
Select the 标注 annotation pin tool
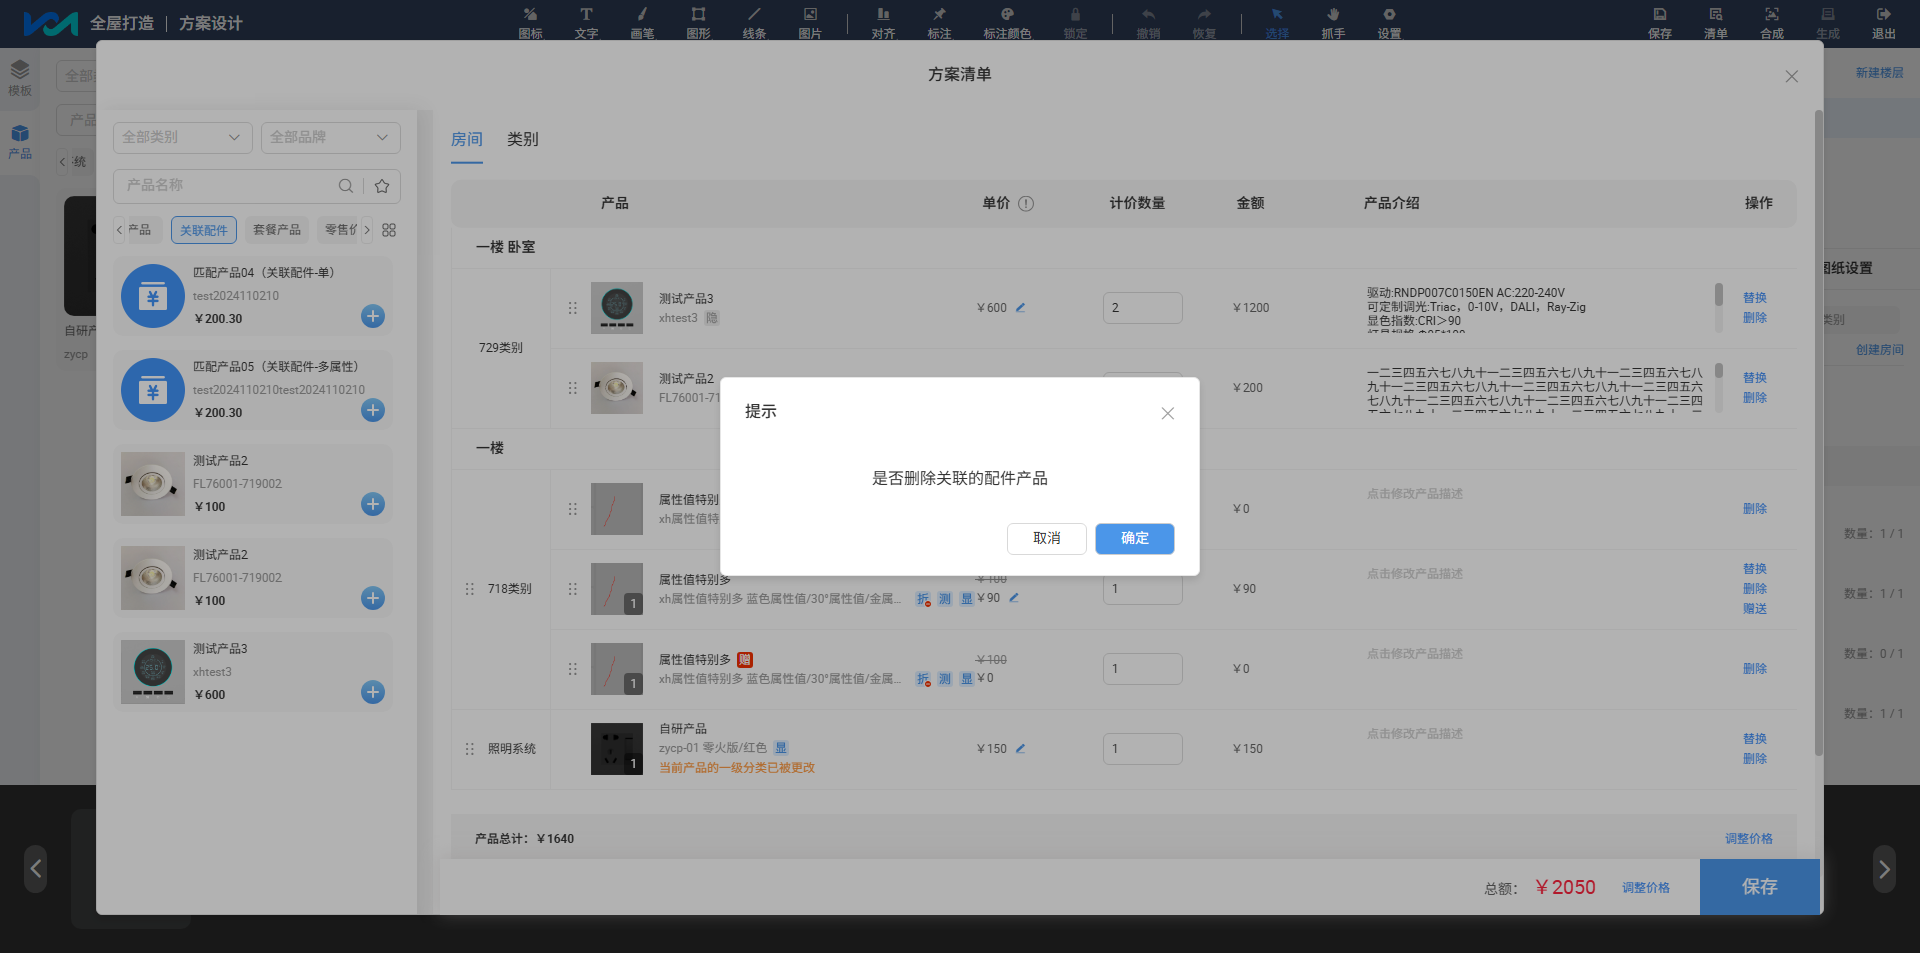939,22
